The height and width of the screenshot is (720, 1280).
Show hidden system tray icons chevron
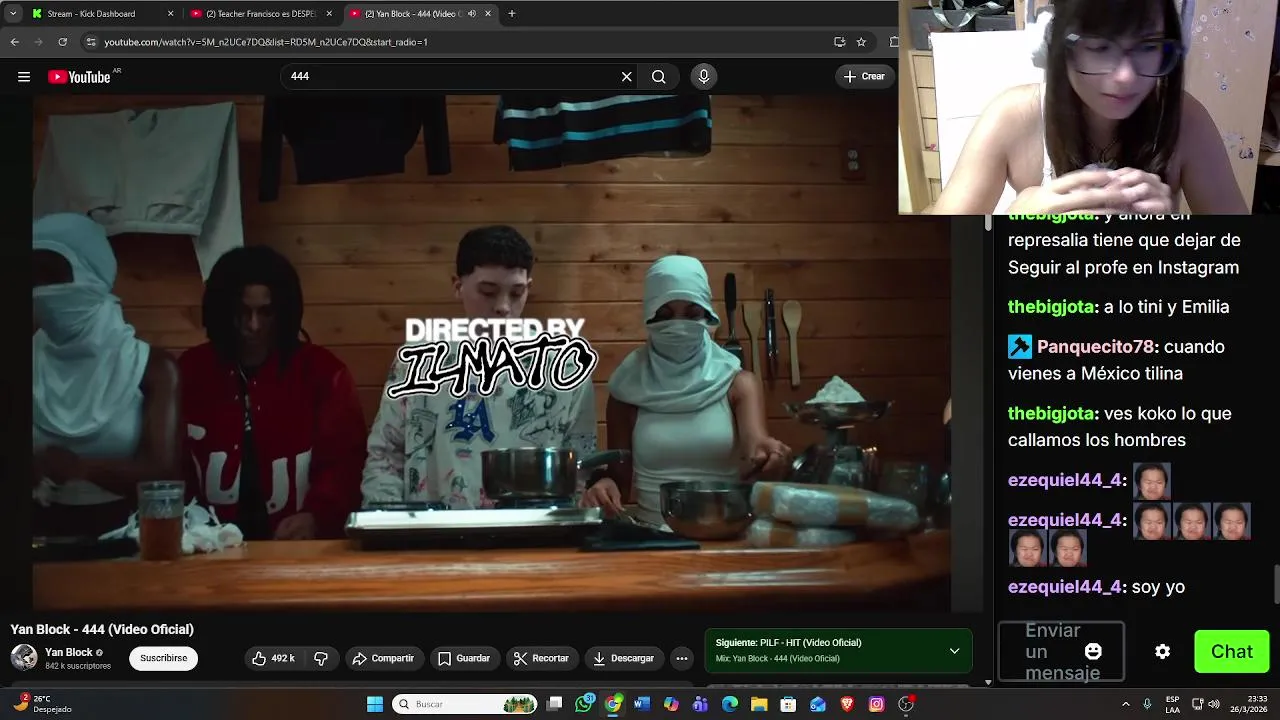click(x=1126, y=704)
